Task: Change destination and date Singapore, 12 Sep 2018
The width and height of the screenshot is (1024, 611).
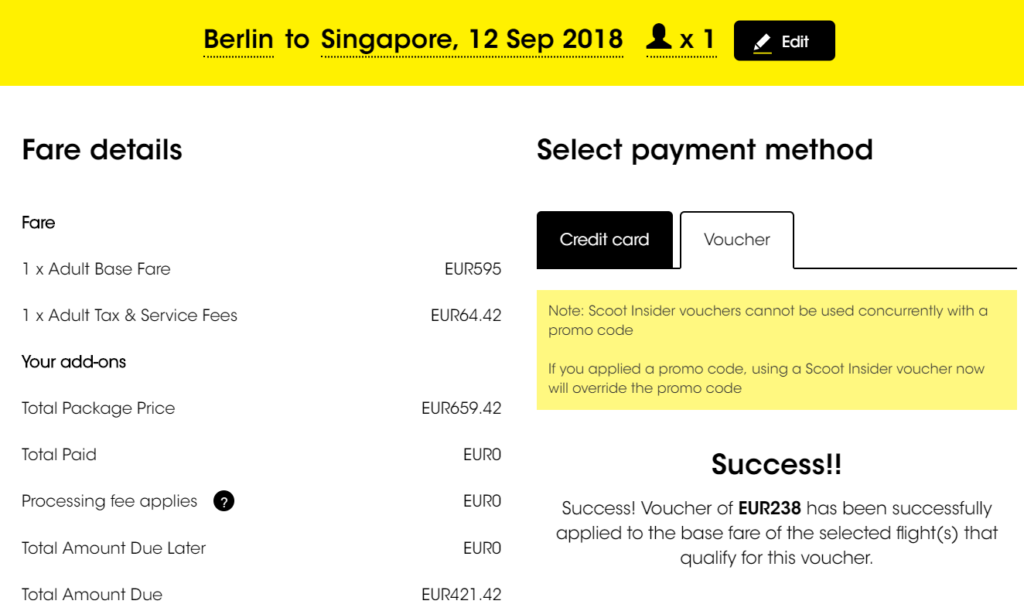Action: tap(472, 40)
